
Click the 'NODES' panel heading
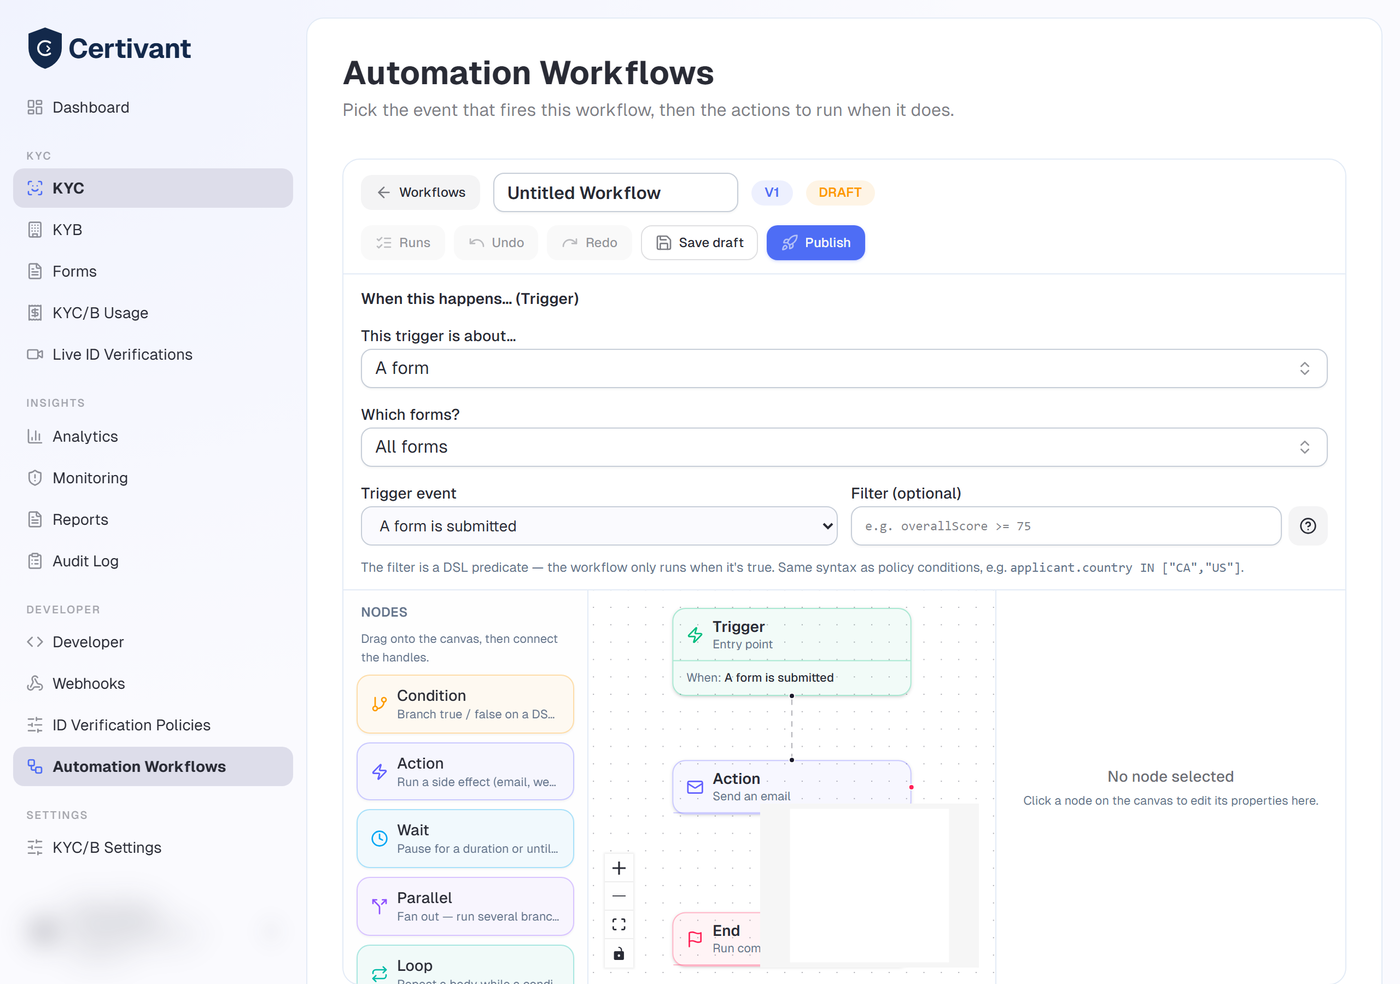[384, 612]
